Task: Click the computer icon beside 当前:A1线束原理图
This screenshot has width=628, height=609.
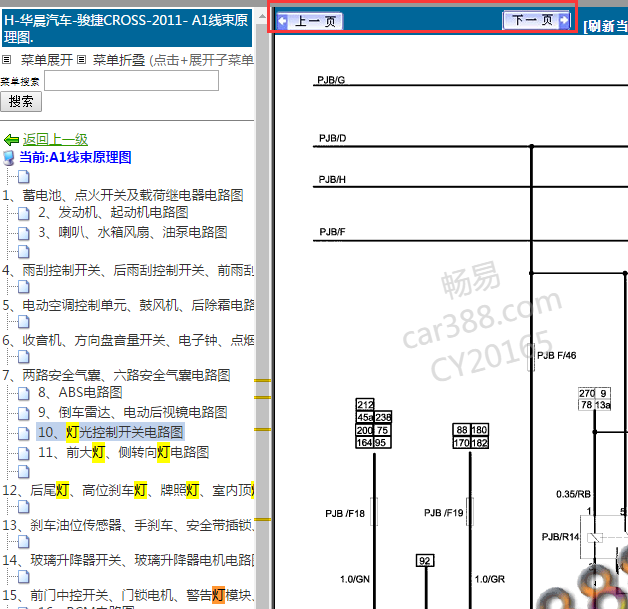Action: [9, 157]
